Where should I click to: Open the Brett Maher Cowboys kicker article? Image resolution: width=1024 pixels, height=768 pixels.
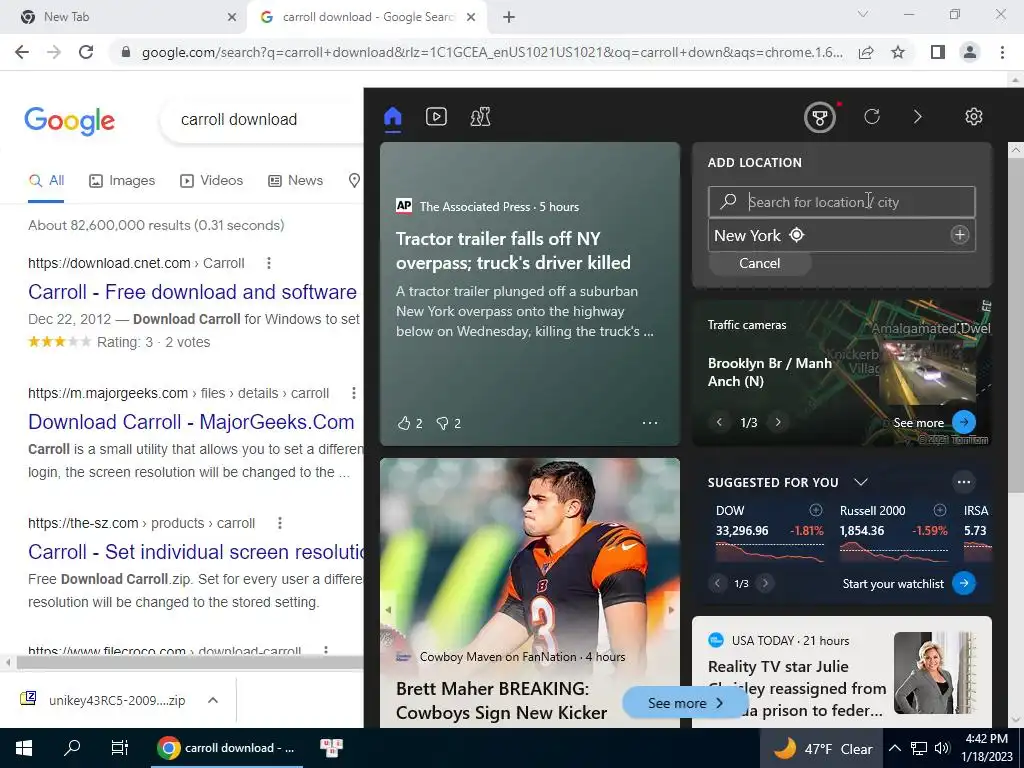pyautogui.click(x=502, y=701)
